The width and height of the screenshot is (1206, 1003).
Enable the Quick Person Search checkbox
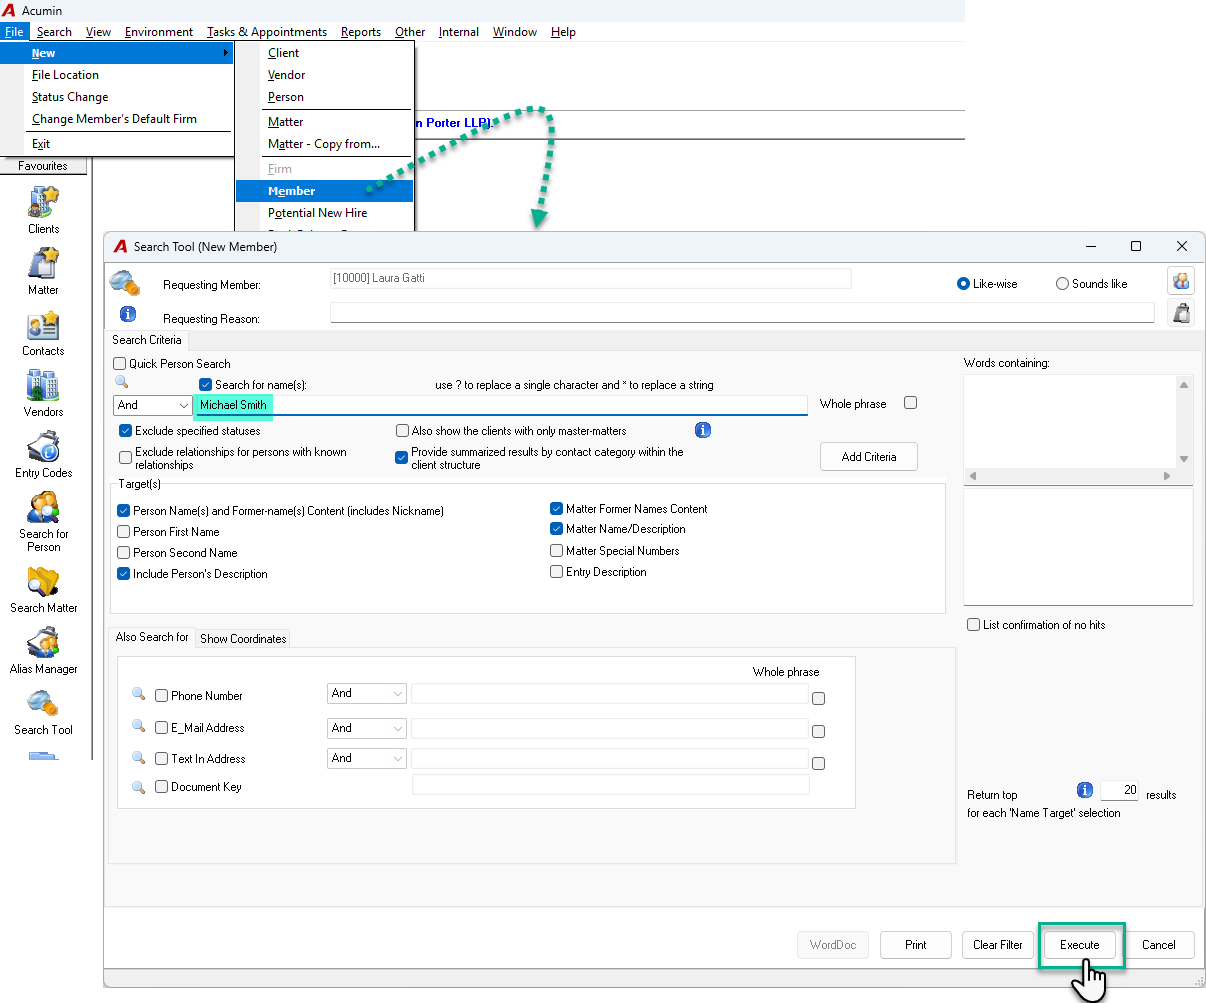tap(120, 364)
